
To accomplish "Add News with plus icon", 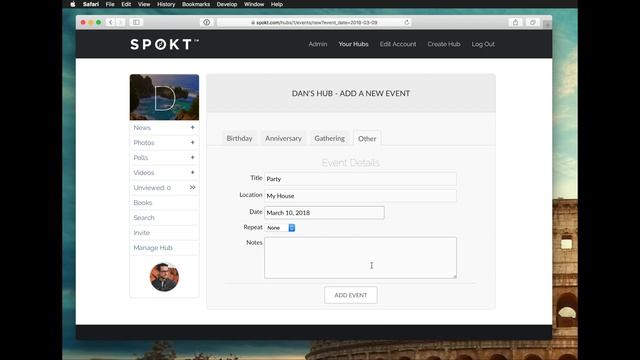I will 192,127.
